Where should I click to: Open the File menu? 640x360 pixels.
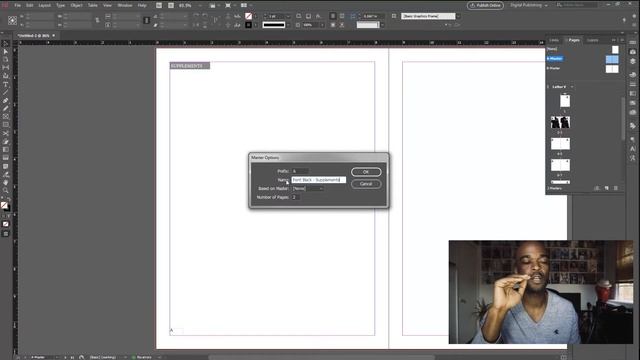point(18,5)
